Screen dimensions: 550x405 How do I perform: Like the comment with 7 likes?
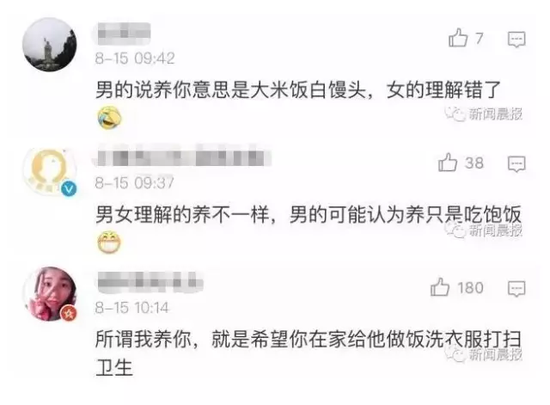458,38
